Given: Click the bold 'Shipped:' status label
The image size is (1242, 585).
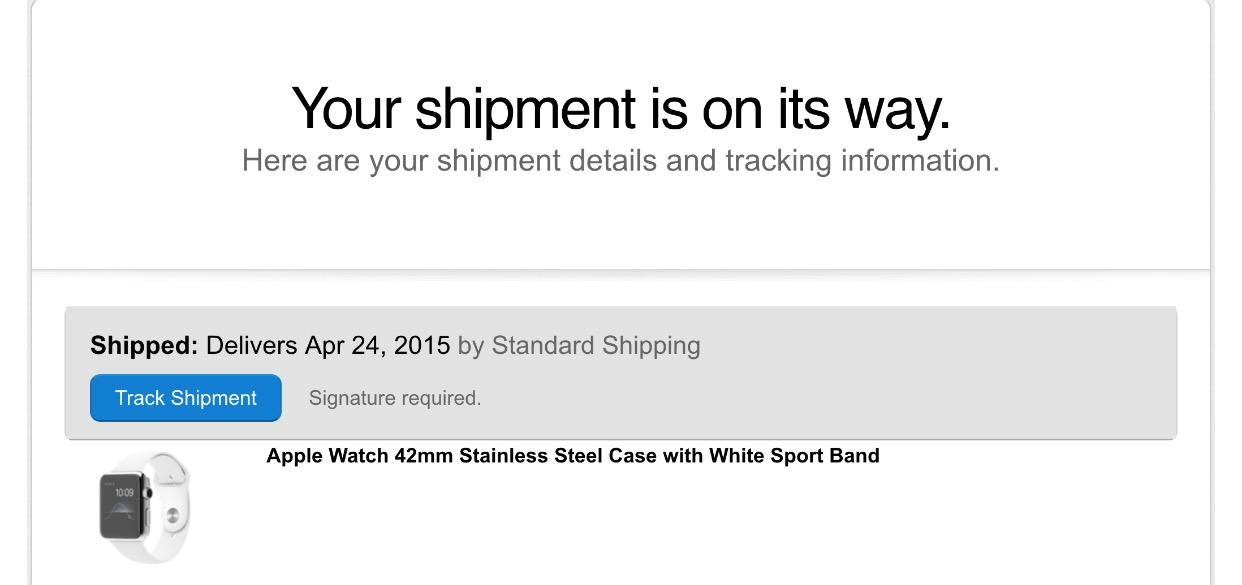Looking at the screenshot, I should pyautogui.click(x=145, y=346).
